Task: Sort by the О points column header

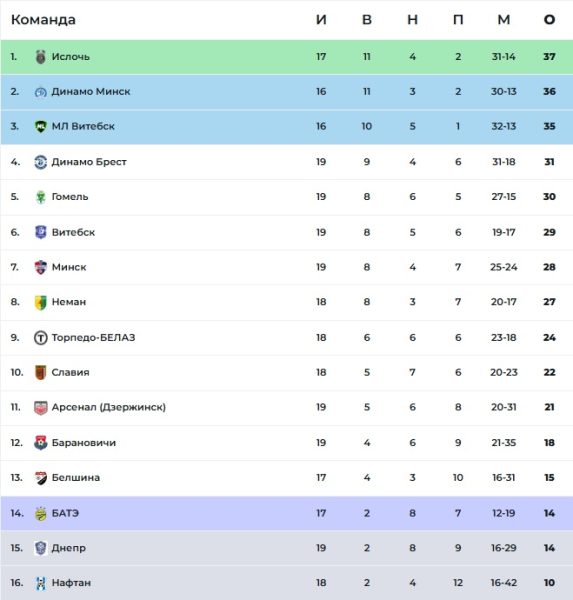Action: point(549,20)
